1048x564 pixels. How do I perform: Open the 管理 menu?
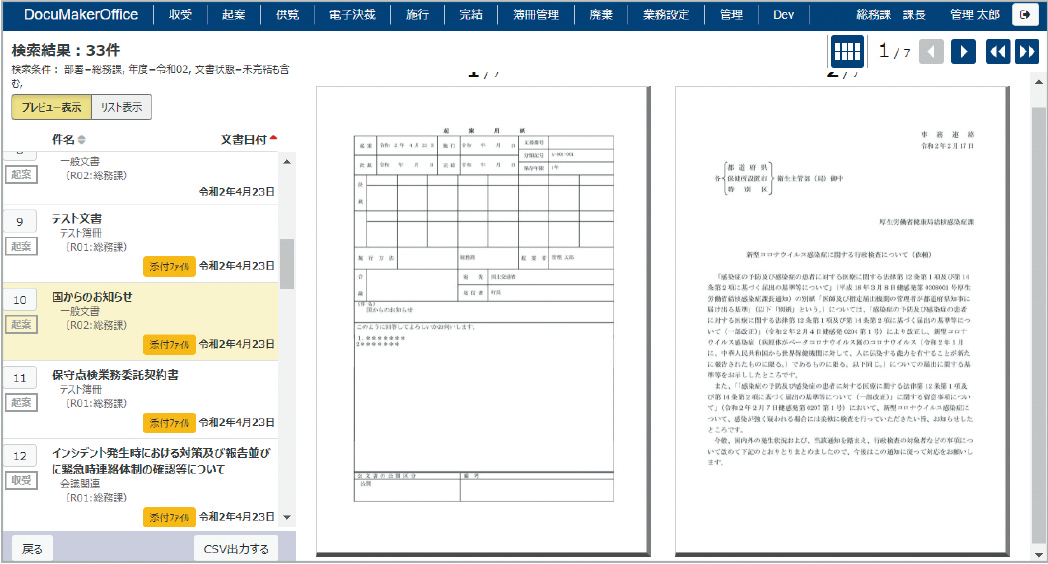tap(731, 15)
